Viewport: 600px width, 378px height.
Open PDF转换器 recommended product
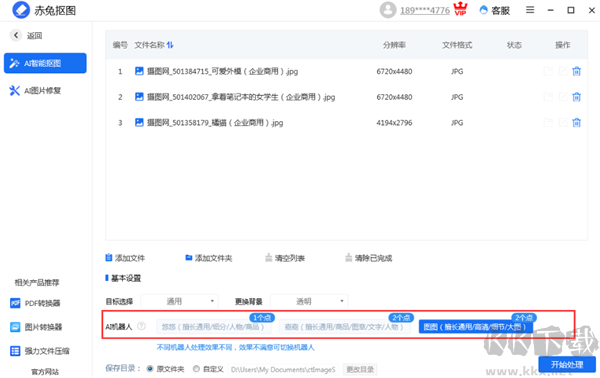pos(35,303)
